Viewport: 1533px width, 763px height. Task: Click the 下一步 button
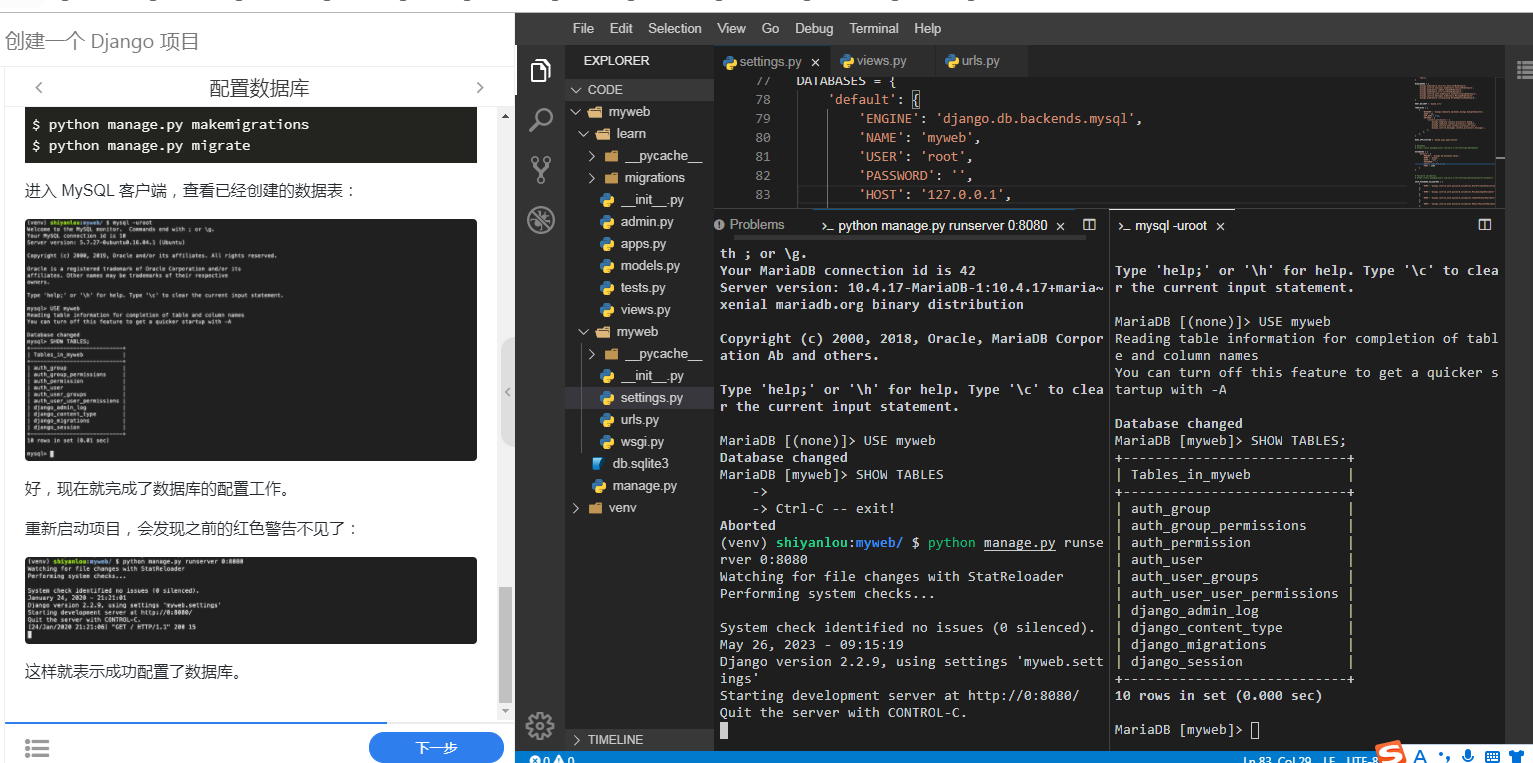pos(436,748)
